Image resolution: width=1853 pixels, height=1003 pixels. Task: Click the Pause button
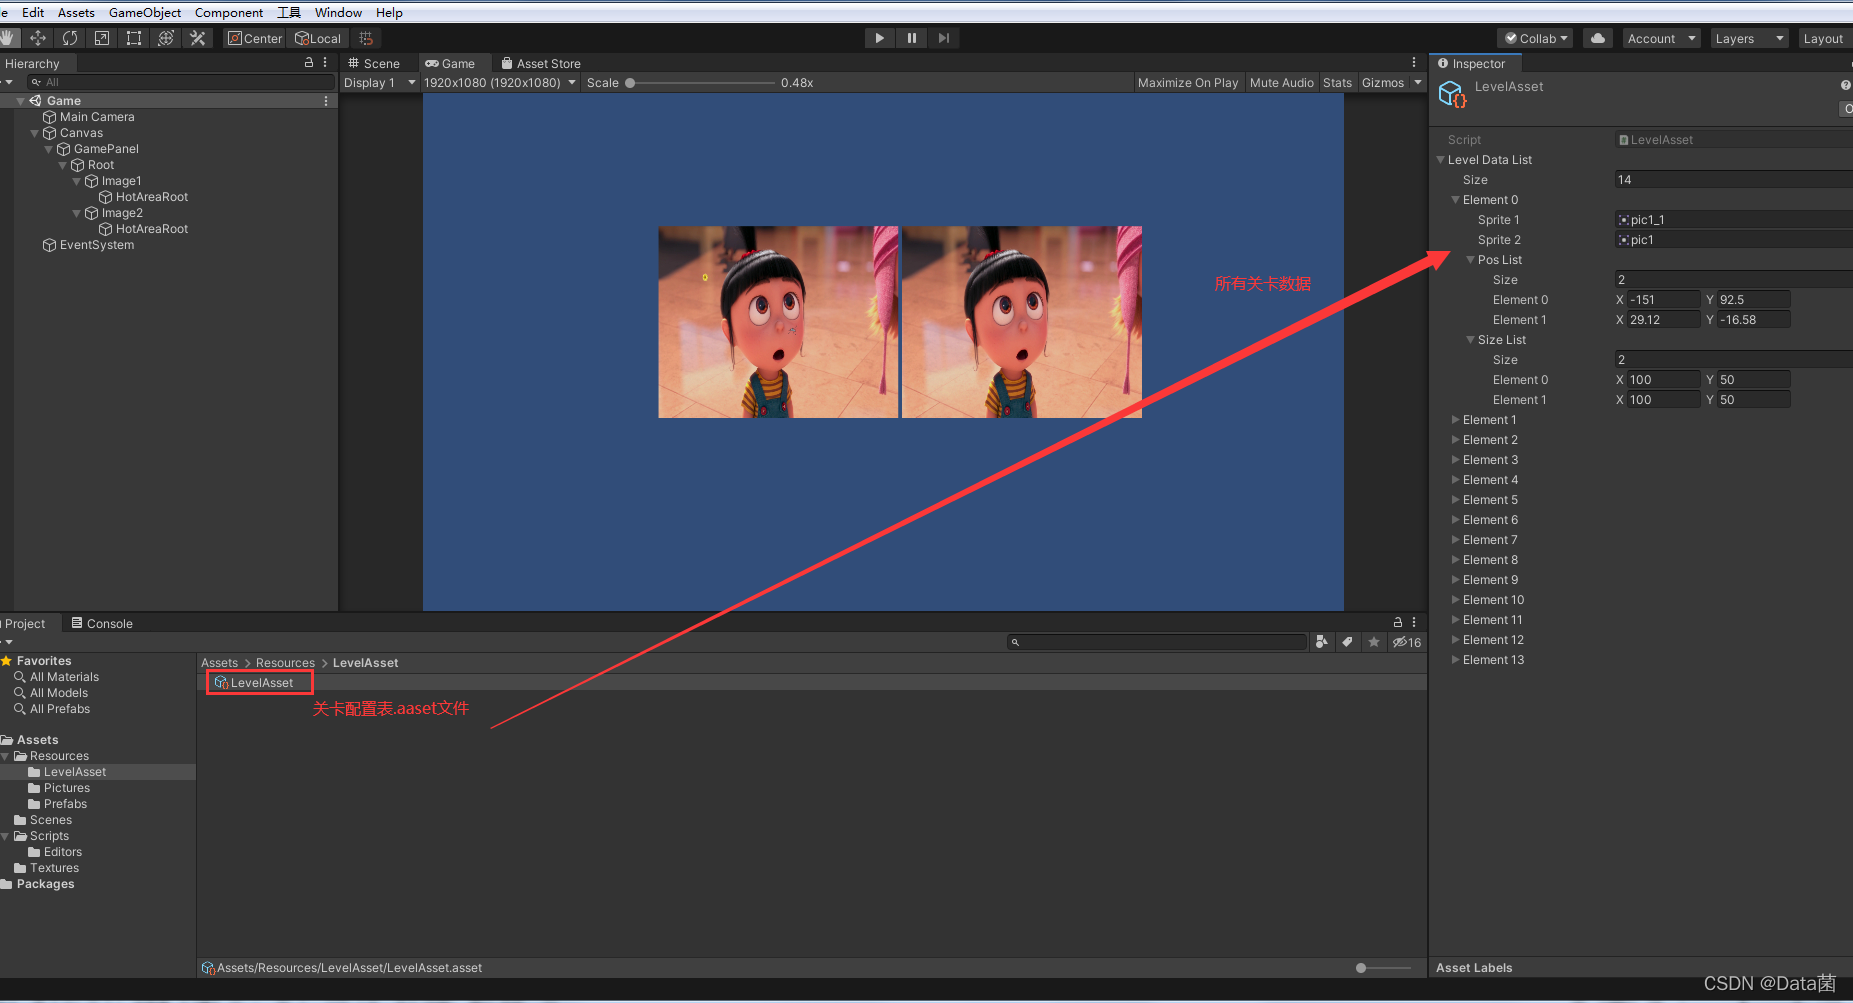point(912,38)
